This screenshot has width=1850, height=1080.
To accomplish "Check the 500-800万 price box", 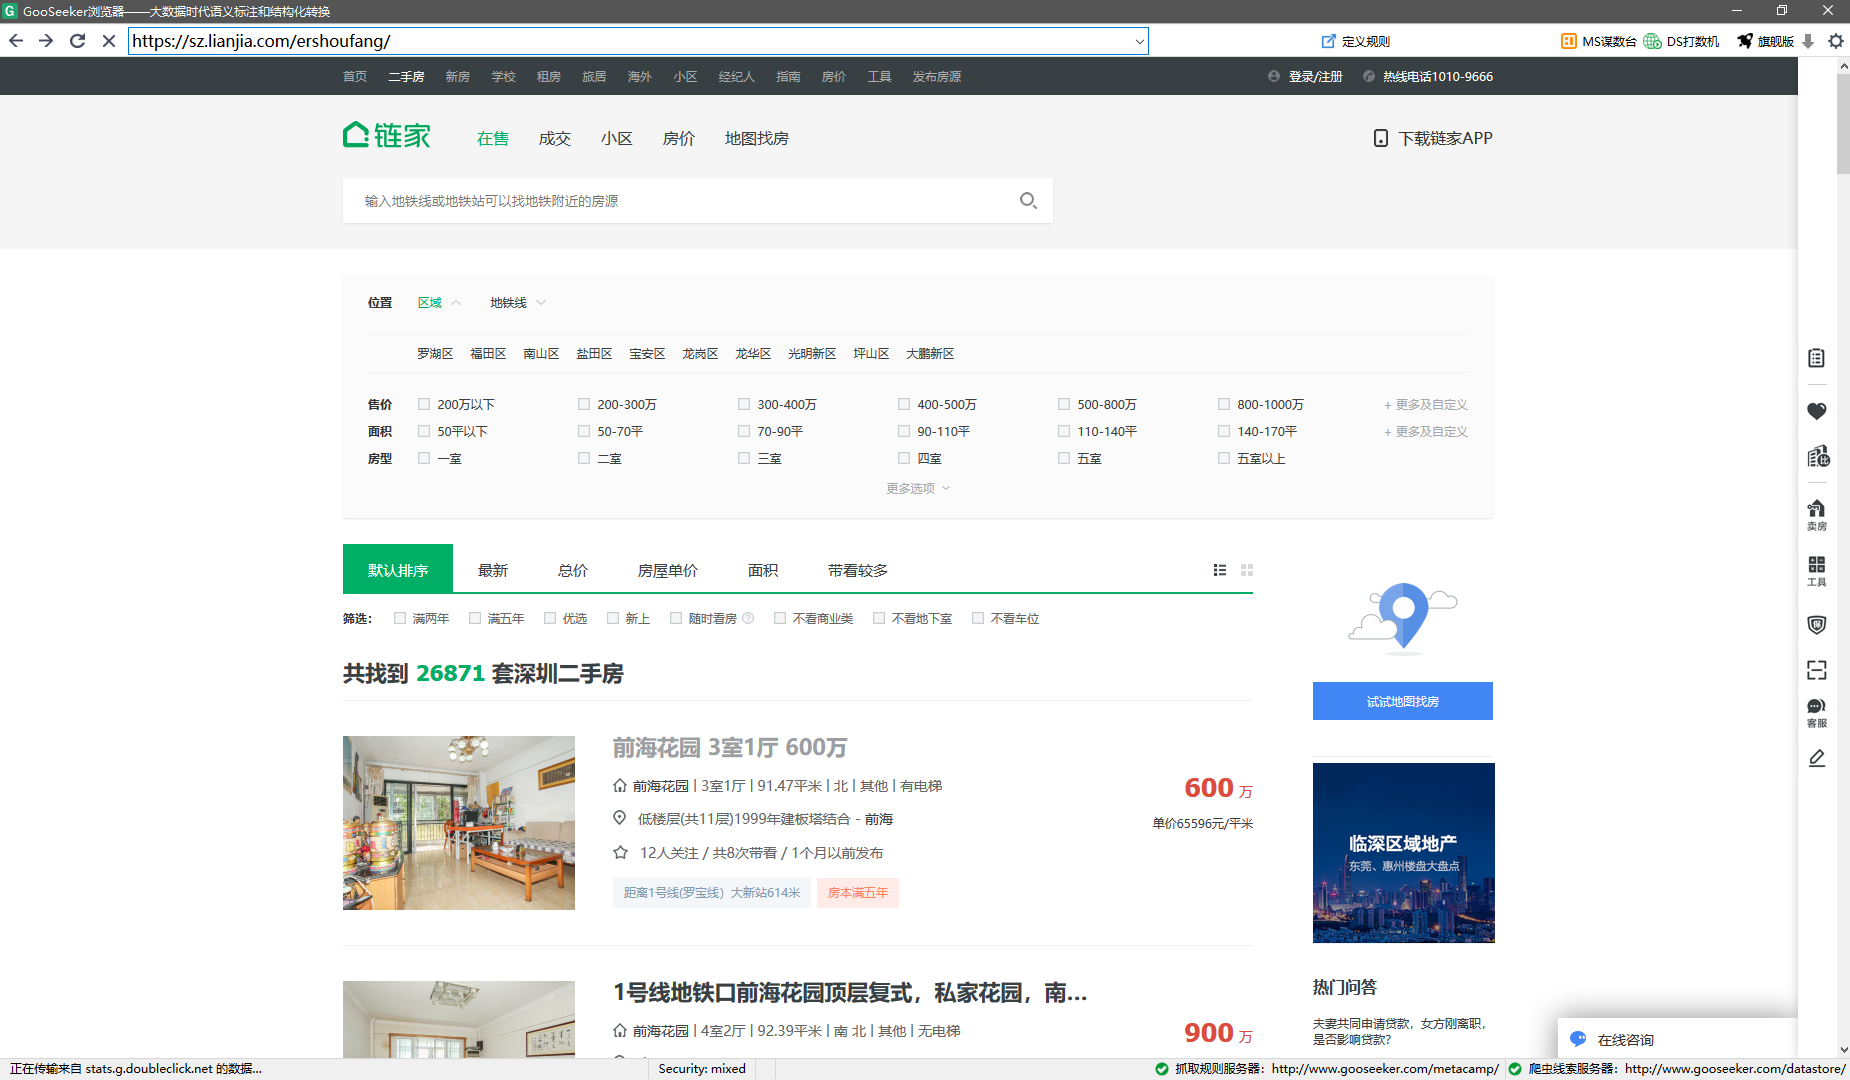I will pyautogui.click(x=1064, y=404).
